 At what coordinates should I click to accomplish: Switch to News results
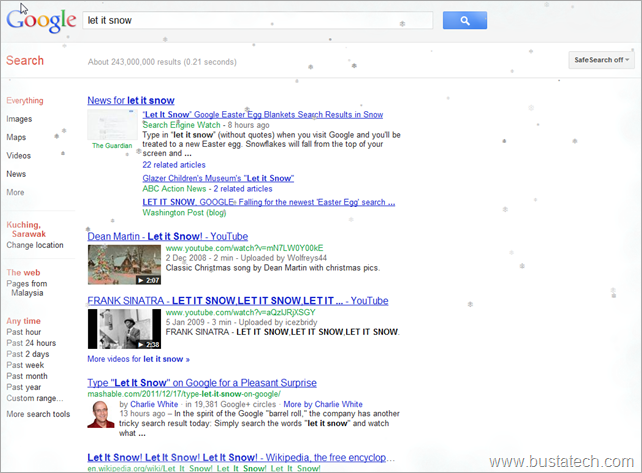[x=16, y=174]
